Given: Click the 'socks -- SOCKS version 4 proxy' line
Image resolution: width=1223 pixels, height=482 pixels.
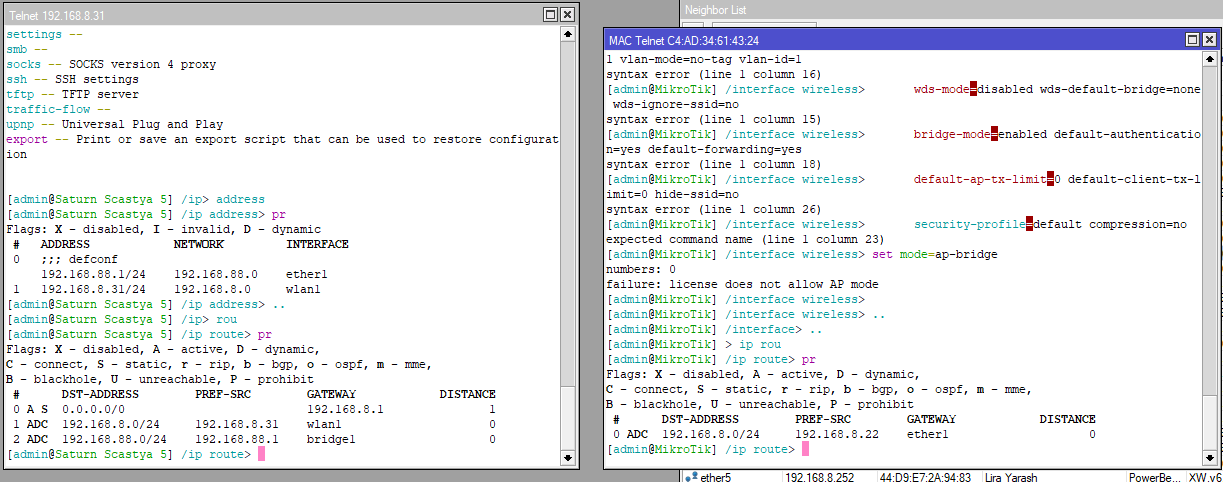Looking at the screenshot, I should (x=111, y=64).
